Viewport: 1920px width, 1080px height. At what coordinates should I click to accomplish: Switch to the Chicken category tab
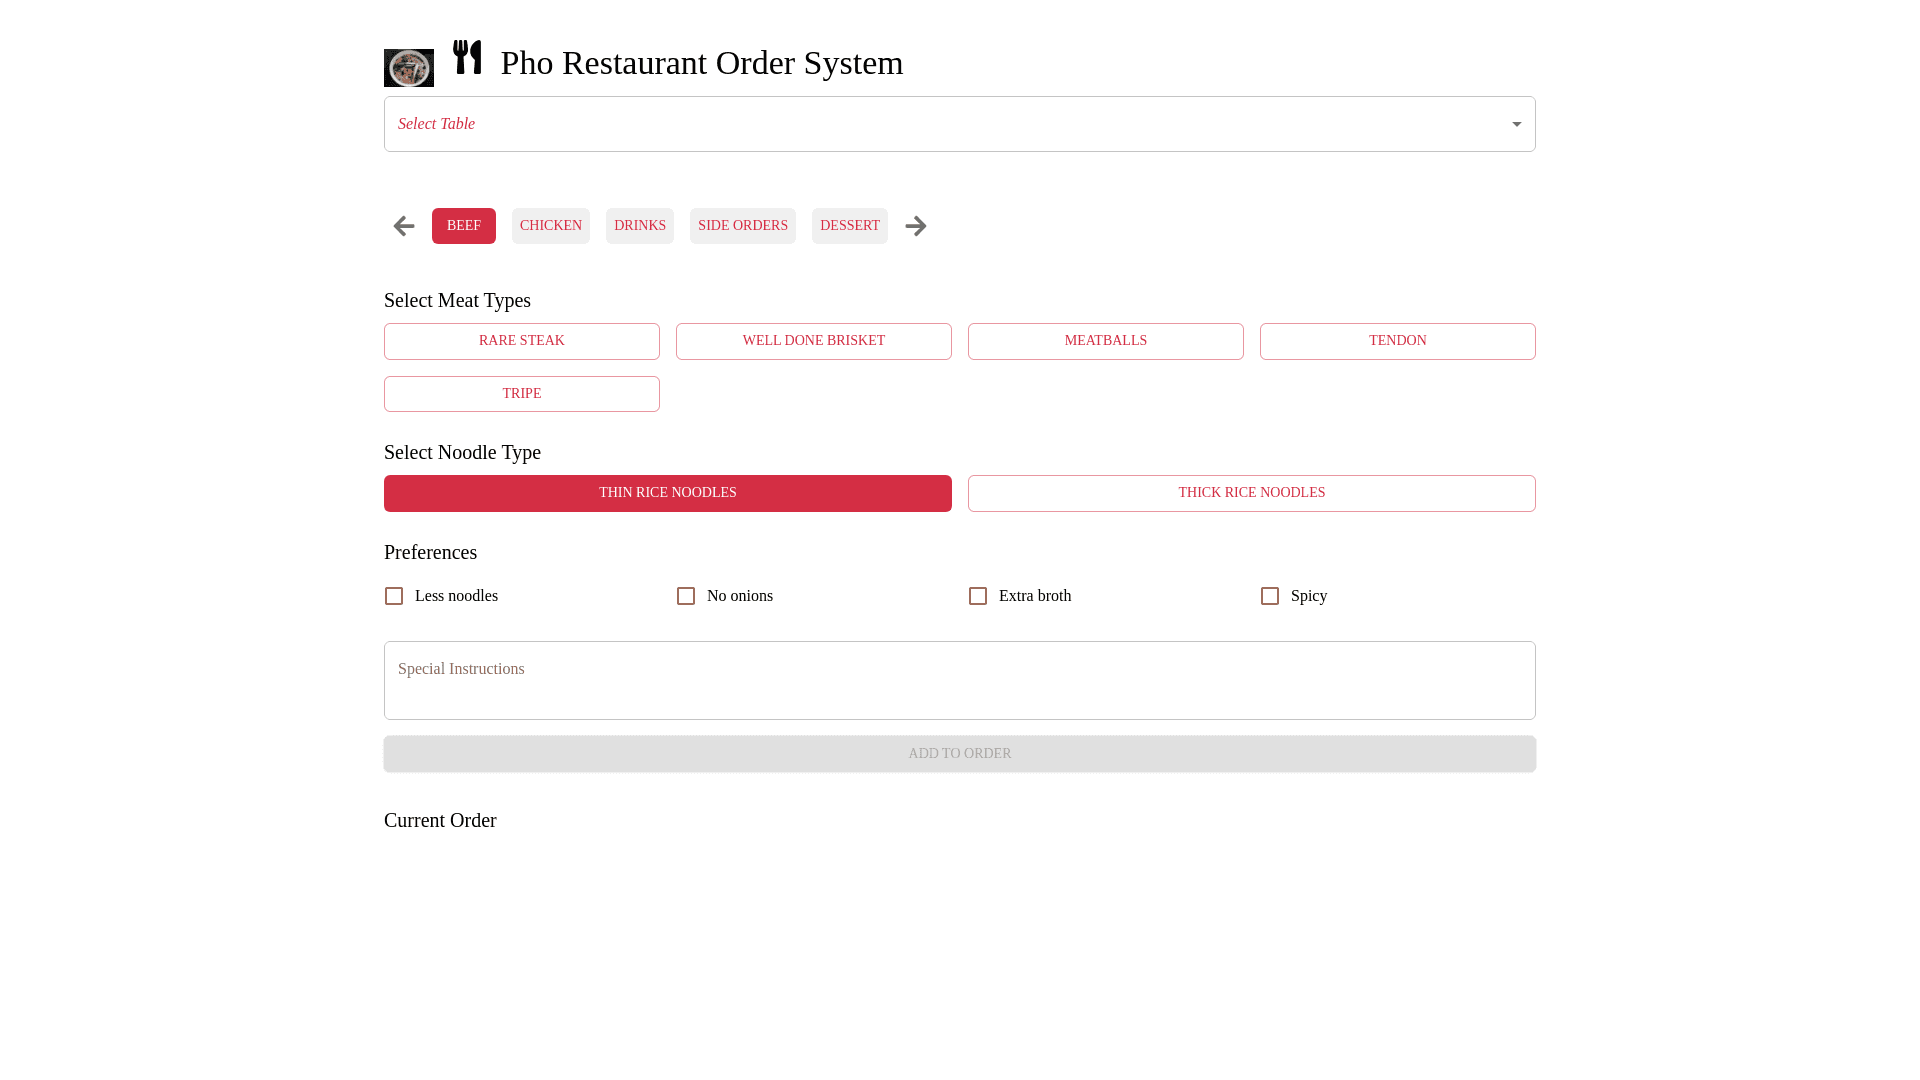[550, 226]
